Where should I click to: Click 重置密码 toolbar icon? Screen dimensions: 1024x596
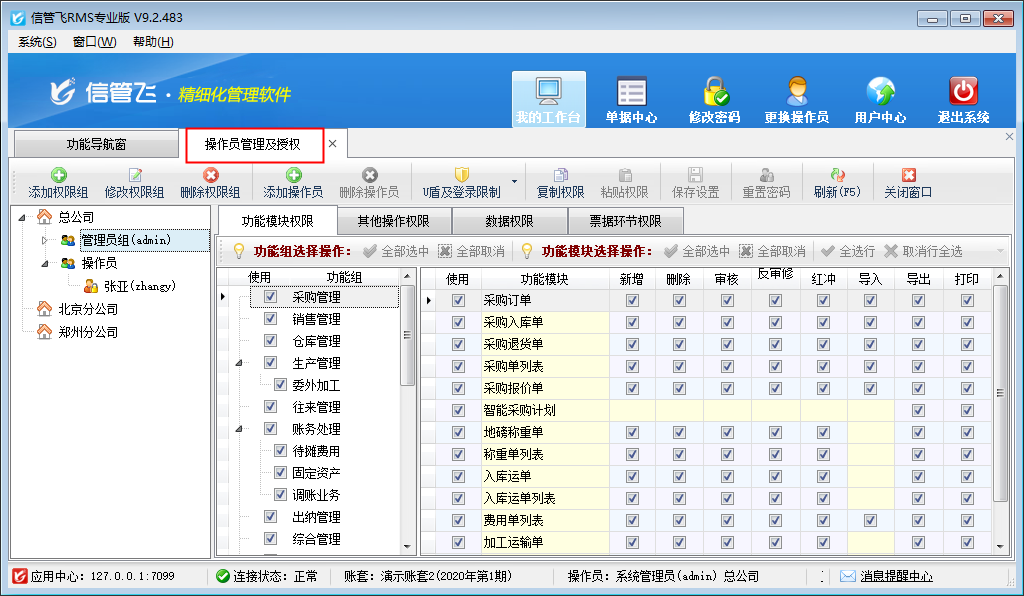pyautogui.click(x=767, y=175)
